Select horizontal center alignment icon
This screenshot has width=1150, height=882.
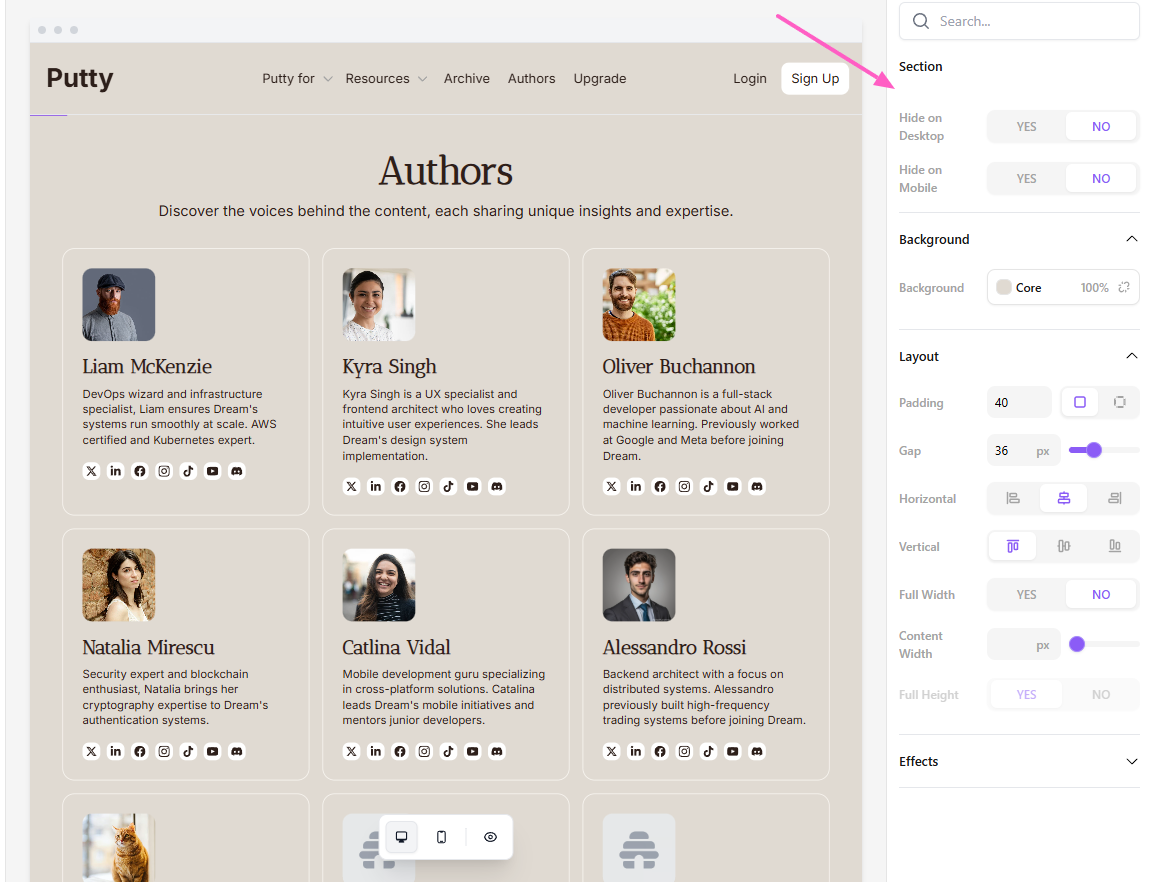(1063, 498)
